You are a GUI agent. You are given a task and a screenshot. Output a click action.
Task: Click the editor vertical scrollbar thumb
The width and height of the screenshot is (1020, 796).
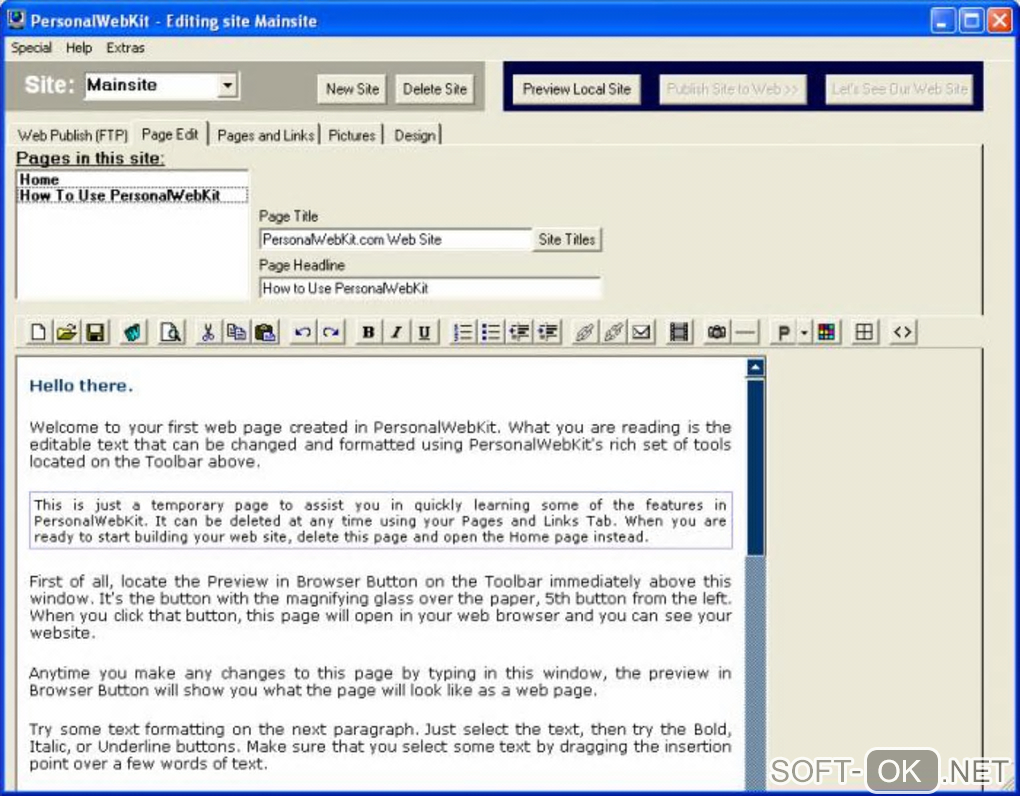tap(755, 467)
